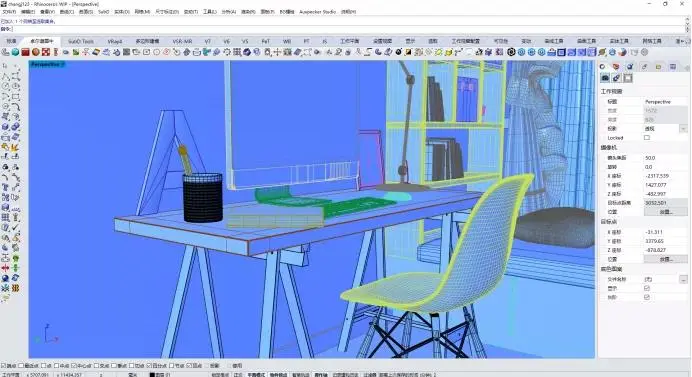Screen dimensions: 692x377
Task: Switch to the WB toolbar tab
Action: click(x=287, y=41)
